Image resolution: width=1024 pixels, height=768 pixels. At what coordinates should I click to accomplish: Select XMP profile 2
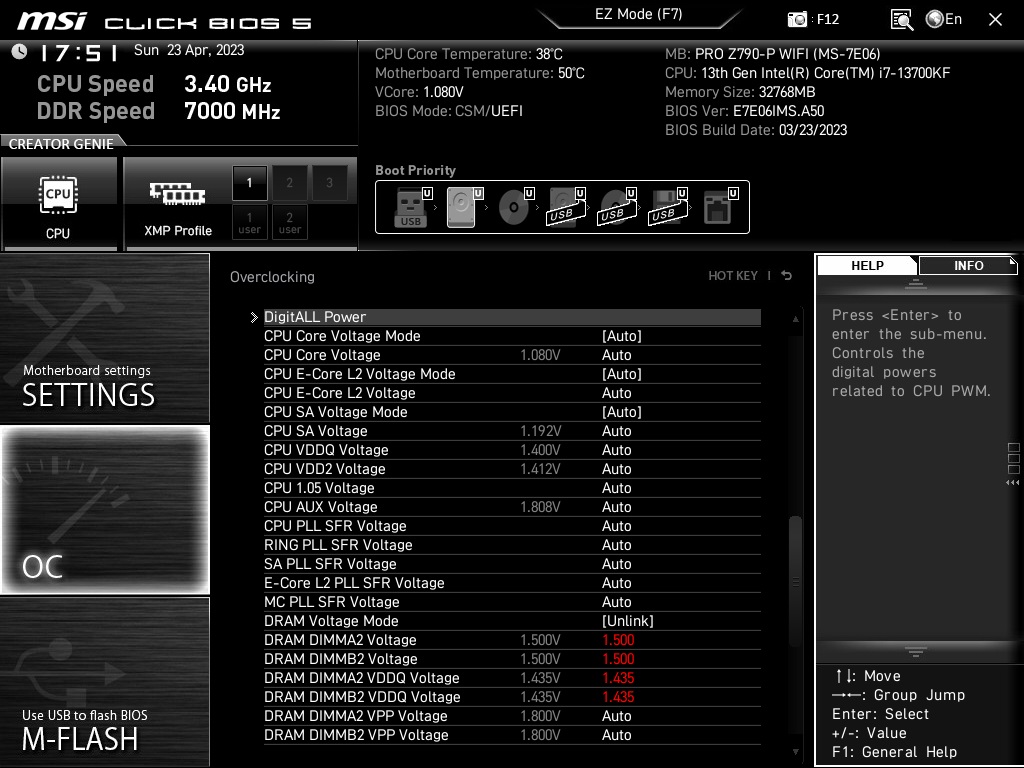(289, 182)
